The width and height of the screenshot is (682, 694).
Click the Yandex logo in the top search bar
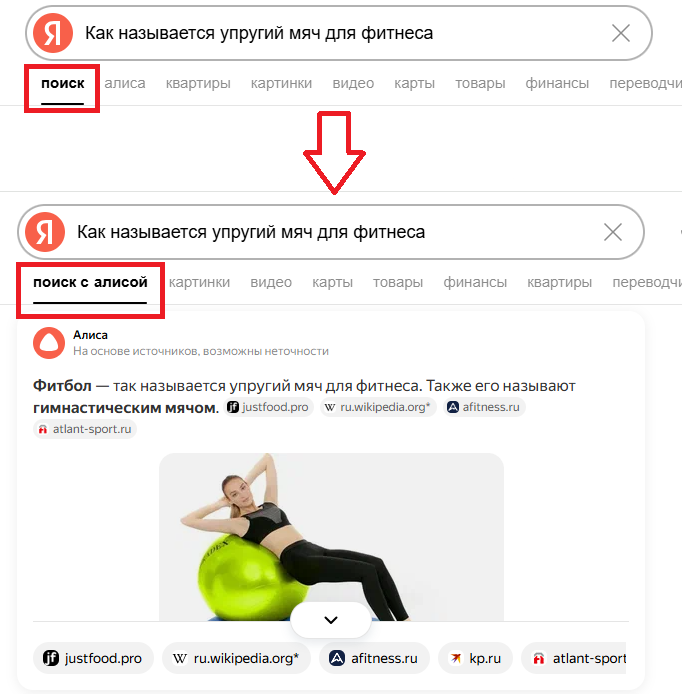click(x=53, y=33)
